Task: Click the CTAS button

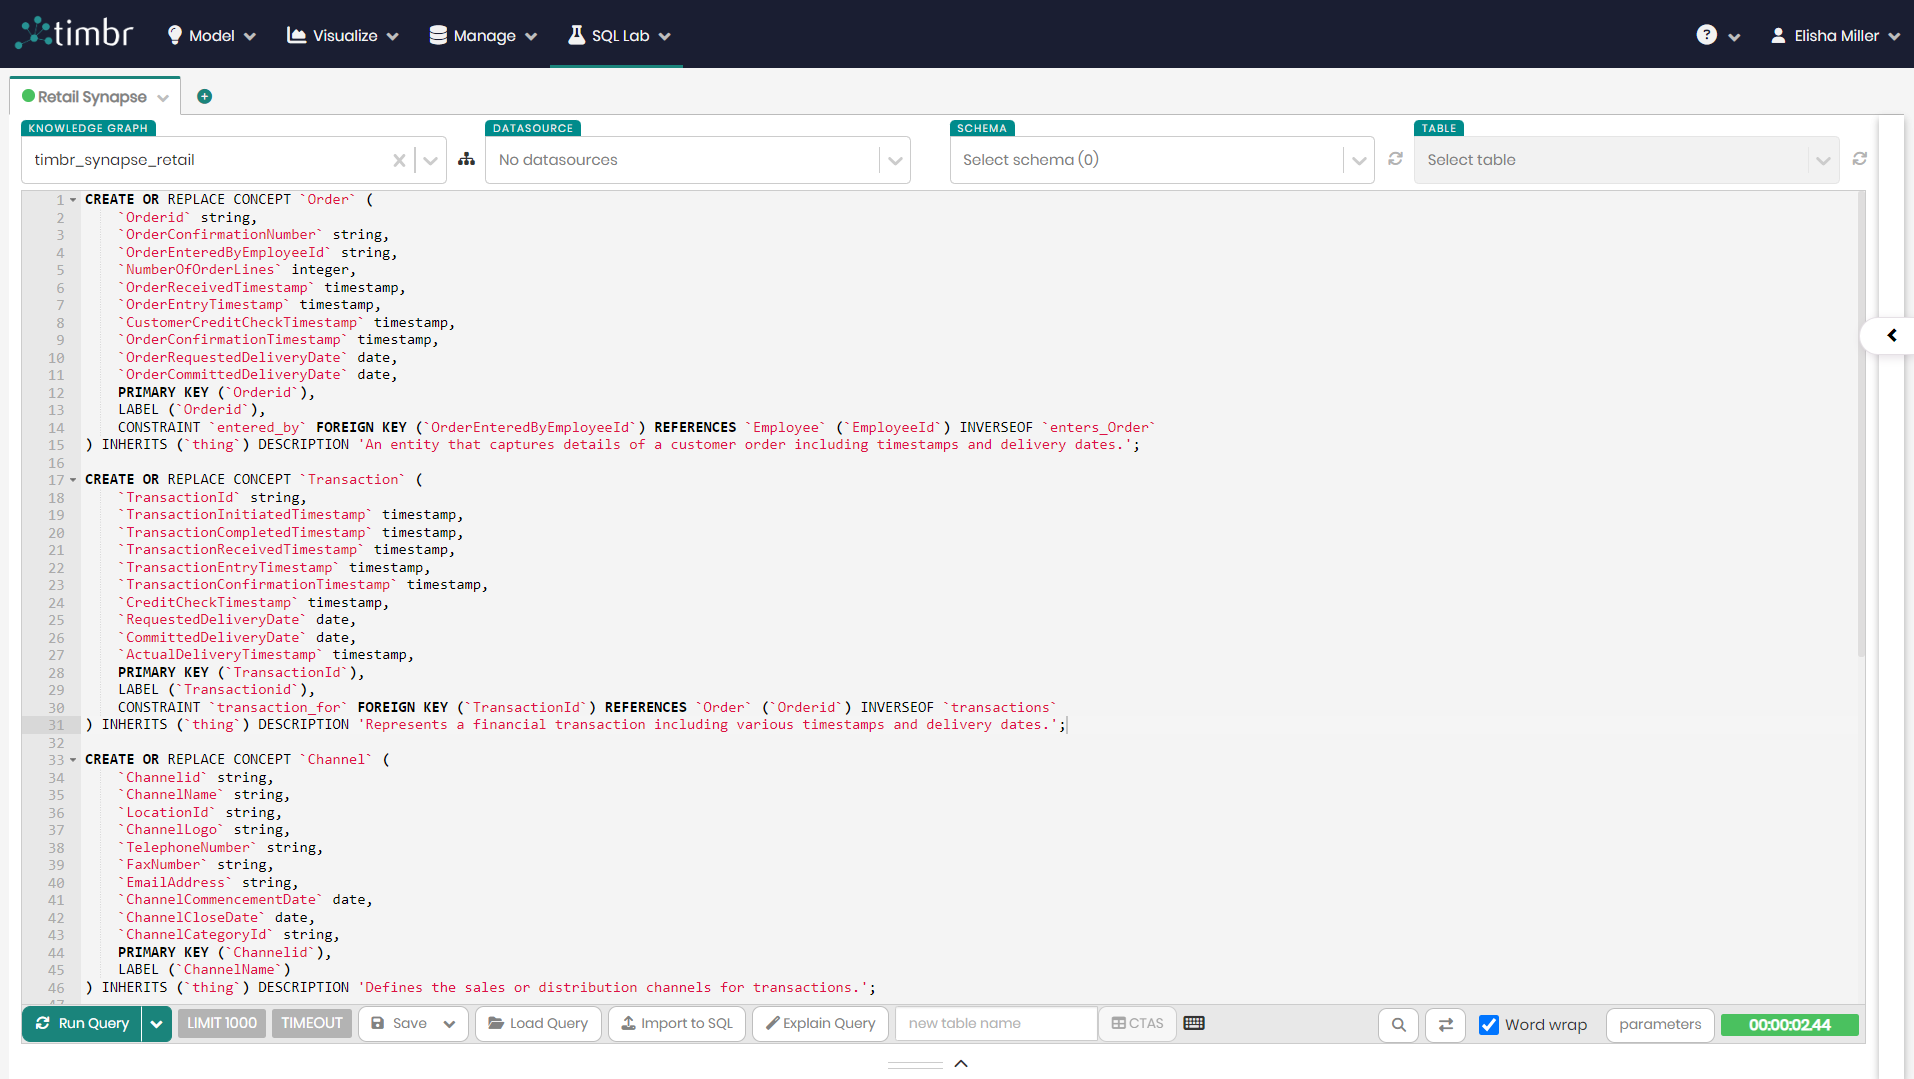Action: pyautogui.click(x=1137, y=1023)
